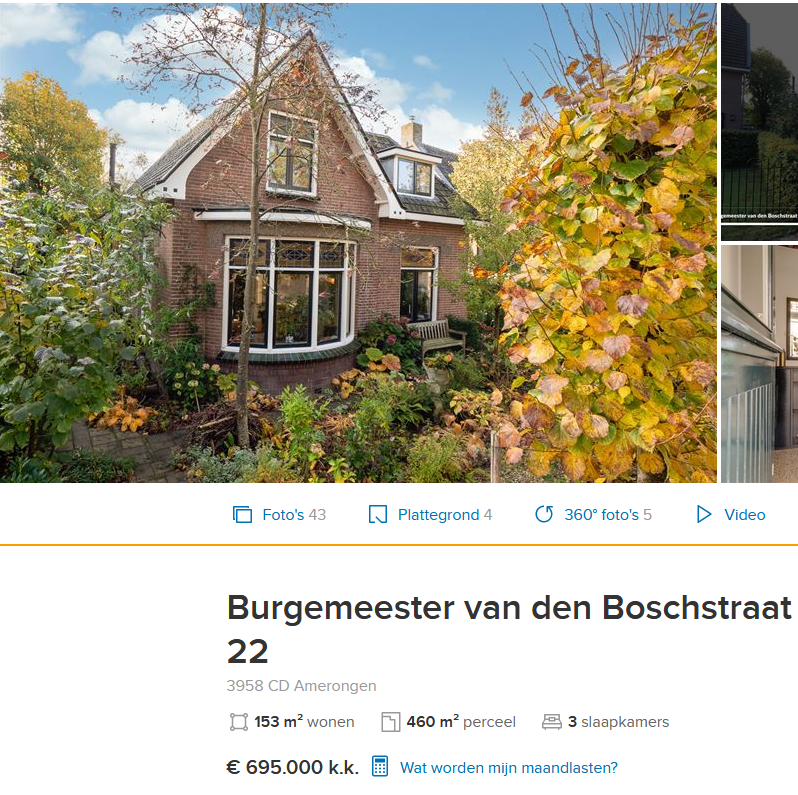Screen dimensions: 798x795
Task: Click the € 695.000 k.k. price
Action: [293, 767]
